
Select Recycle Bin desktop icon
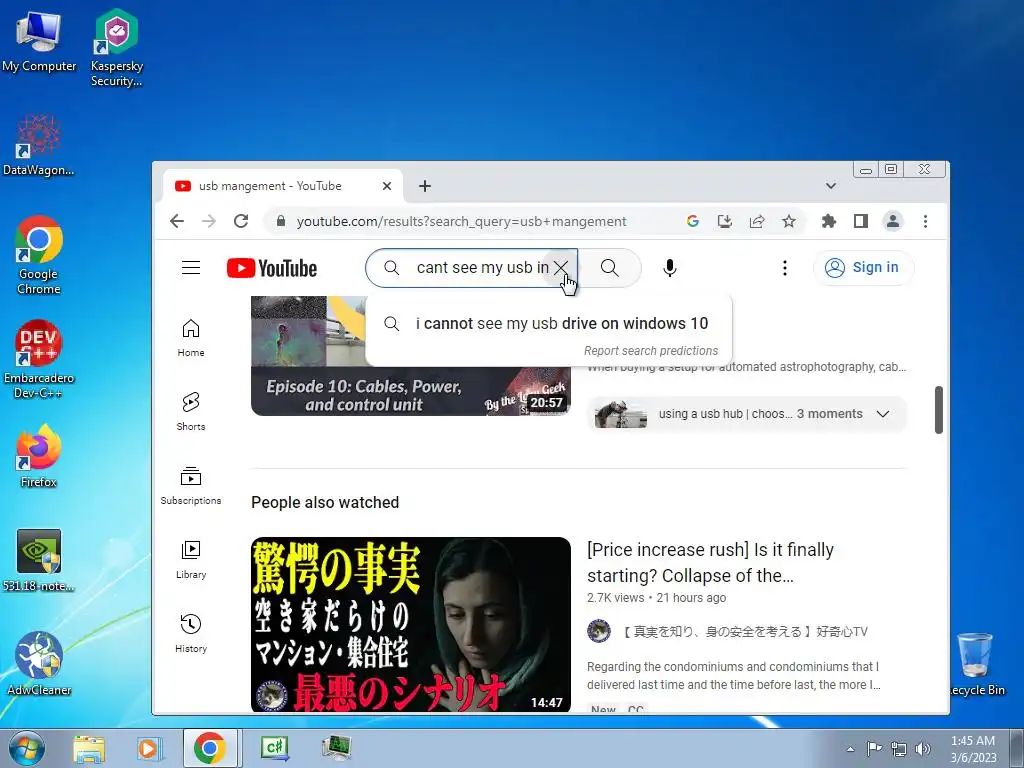977,664
